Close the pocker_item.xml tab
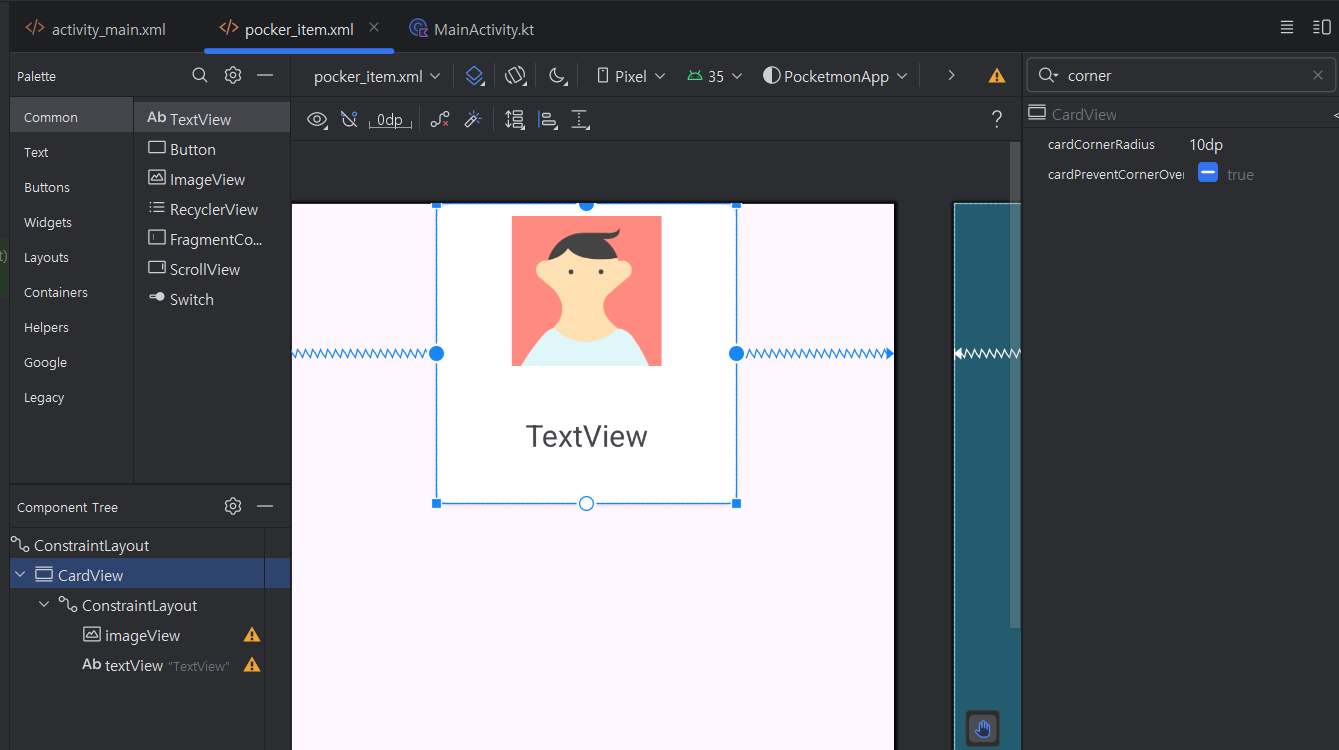This screenshot has width=1339, height=750. pyautogui.click(x=374, y=27)
